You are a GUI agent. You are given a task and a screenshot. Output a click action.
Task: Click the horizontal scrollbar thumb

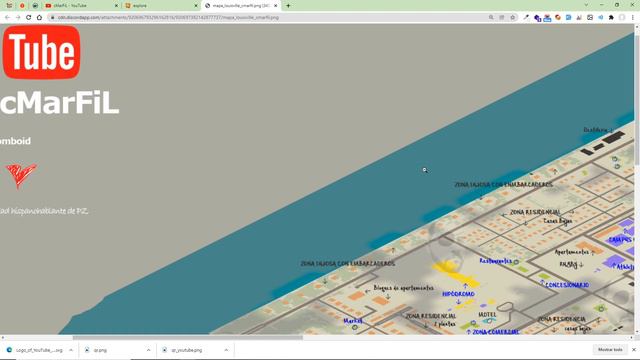(x=188, y=338)
